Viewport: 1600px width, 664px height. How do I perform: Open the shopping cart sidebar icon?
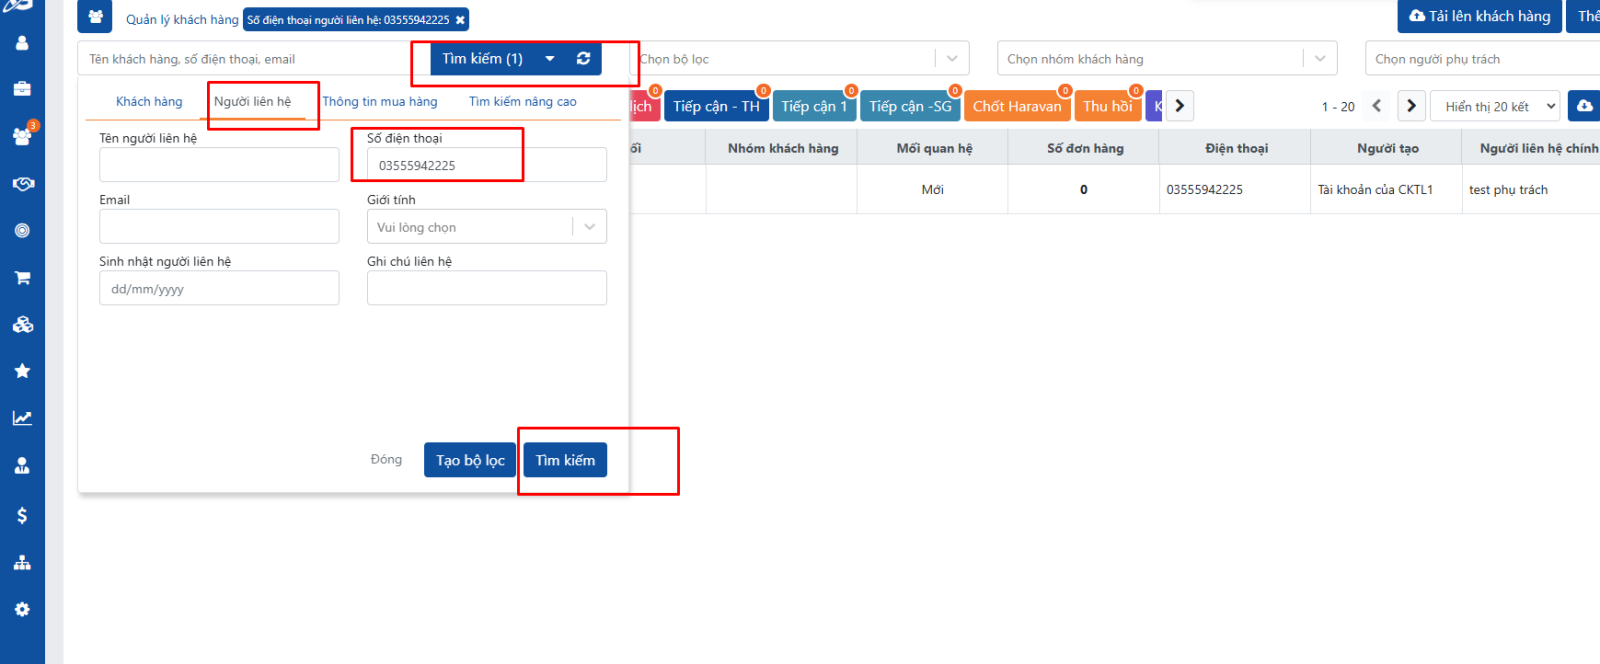22,278
